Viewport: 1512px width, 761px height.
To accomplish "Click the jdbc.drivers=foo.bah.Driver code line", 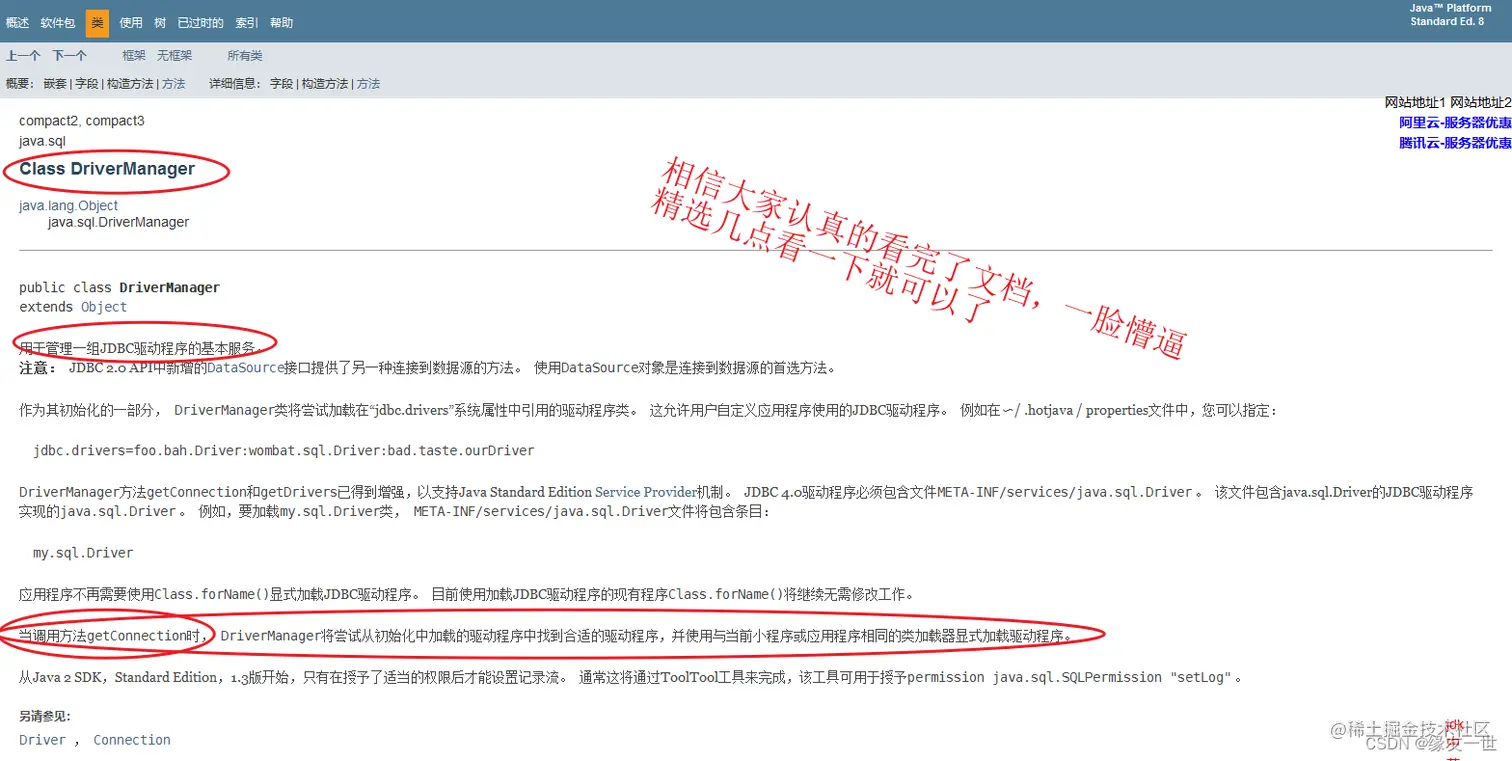I will (284, 451).
